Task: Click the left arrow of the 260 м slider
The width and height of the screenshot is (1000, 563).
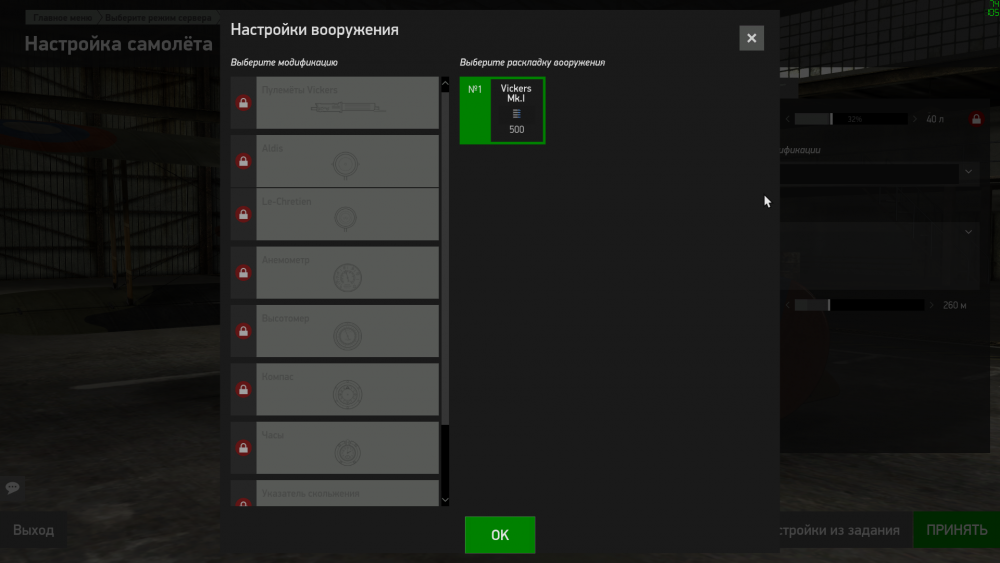Action: click(x=788, y=305)
